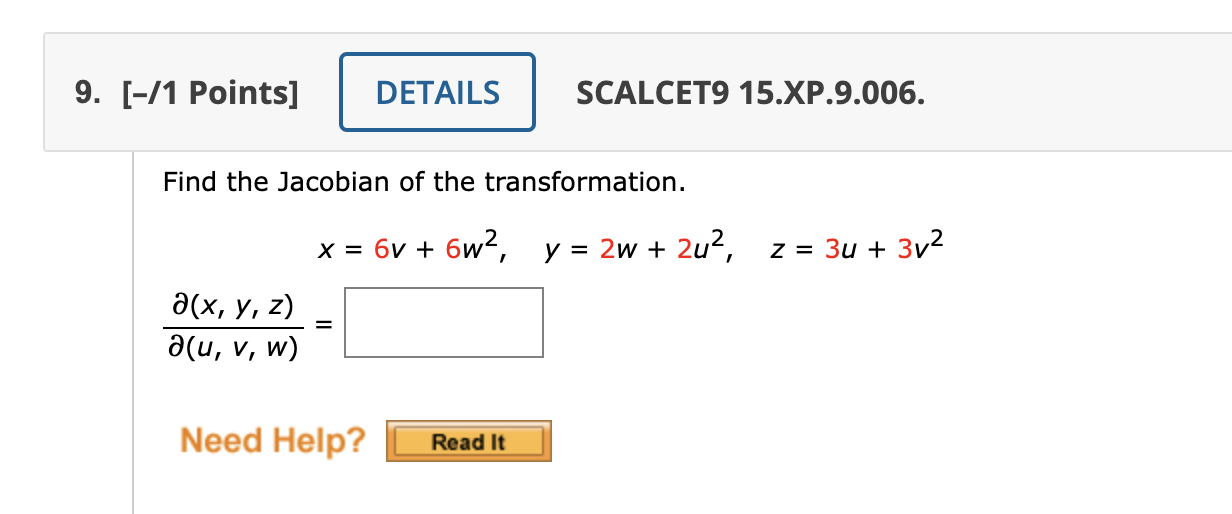The image size is (1232, 514).
Task: Focus the Jacobian answer input box
Action: tap(444, 322)
